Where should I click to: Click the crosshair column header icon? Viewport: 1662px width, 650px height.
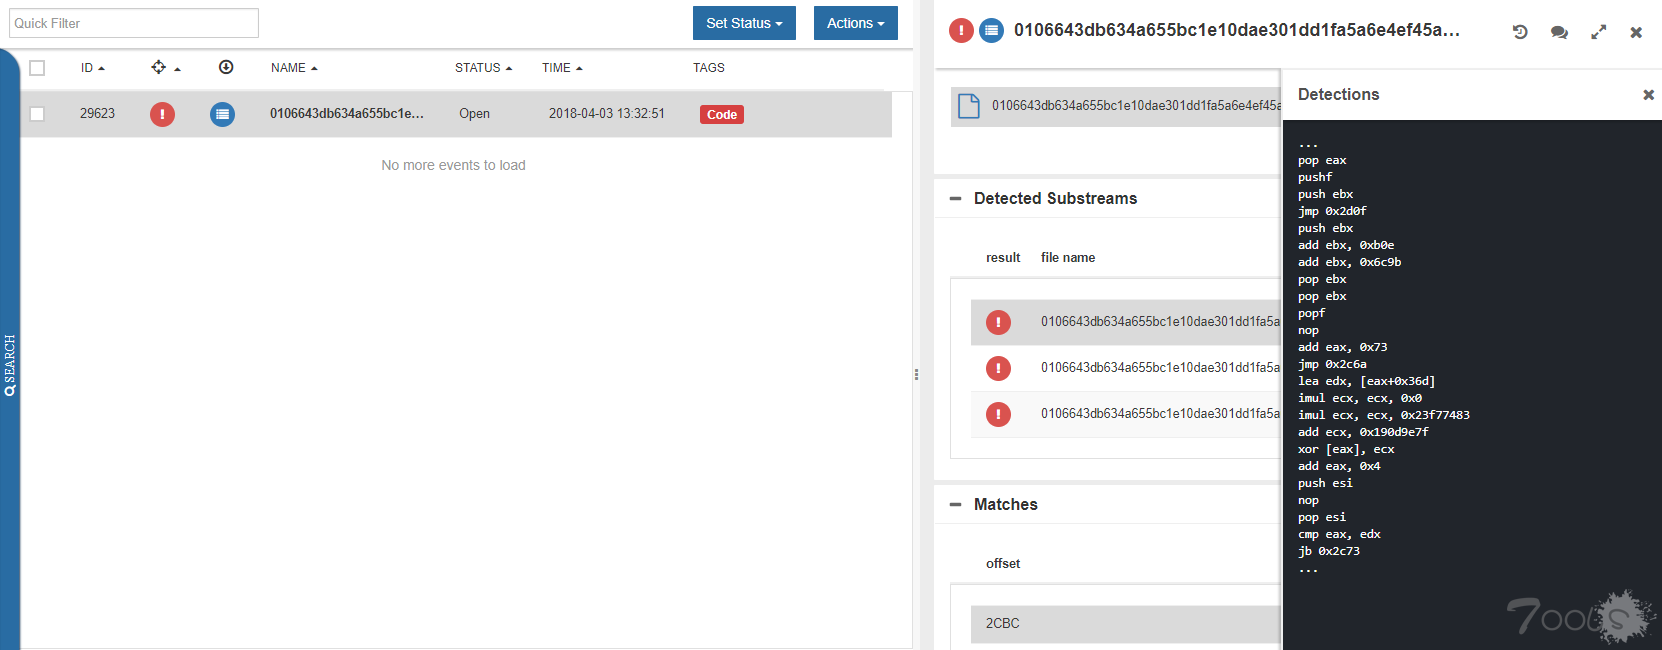[159, 67]
